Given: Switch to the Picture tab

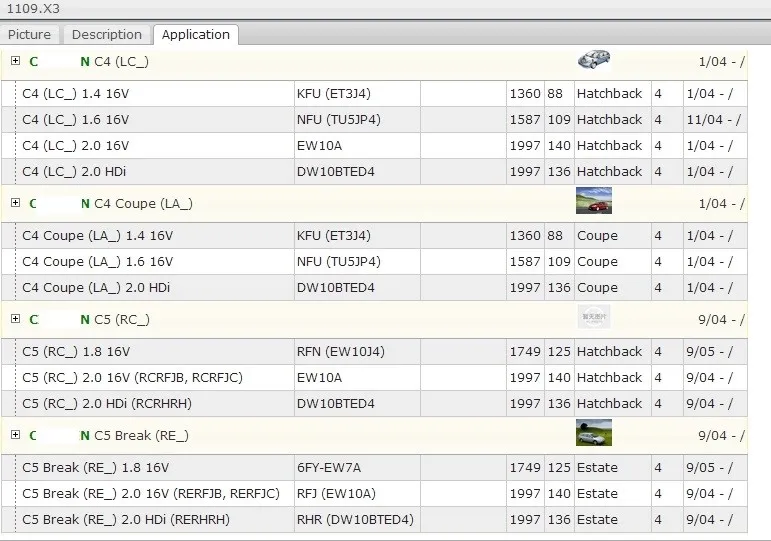Looking at the screenshot, I should (30, 35).
